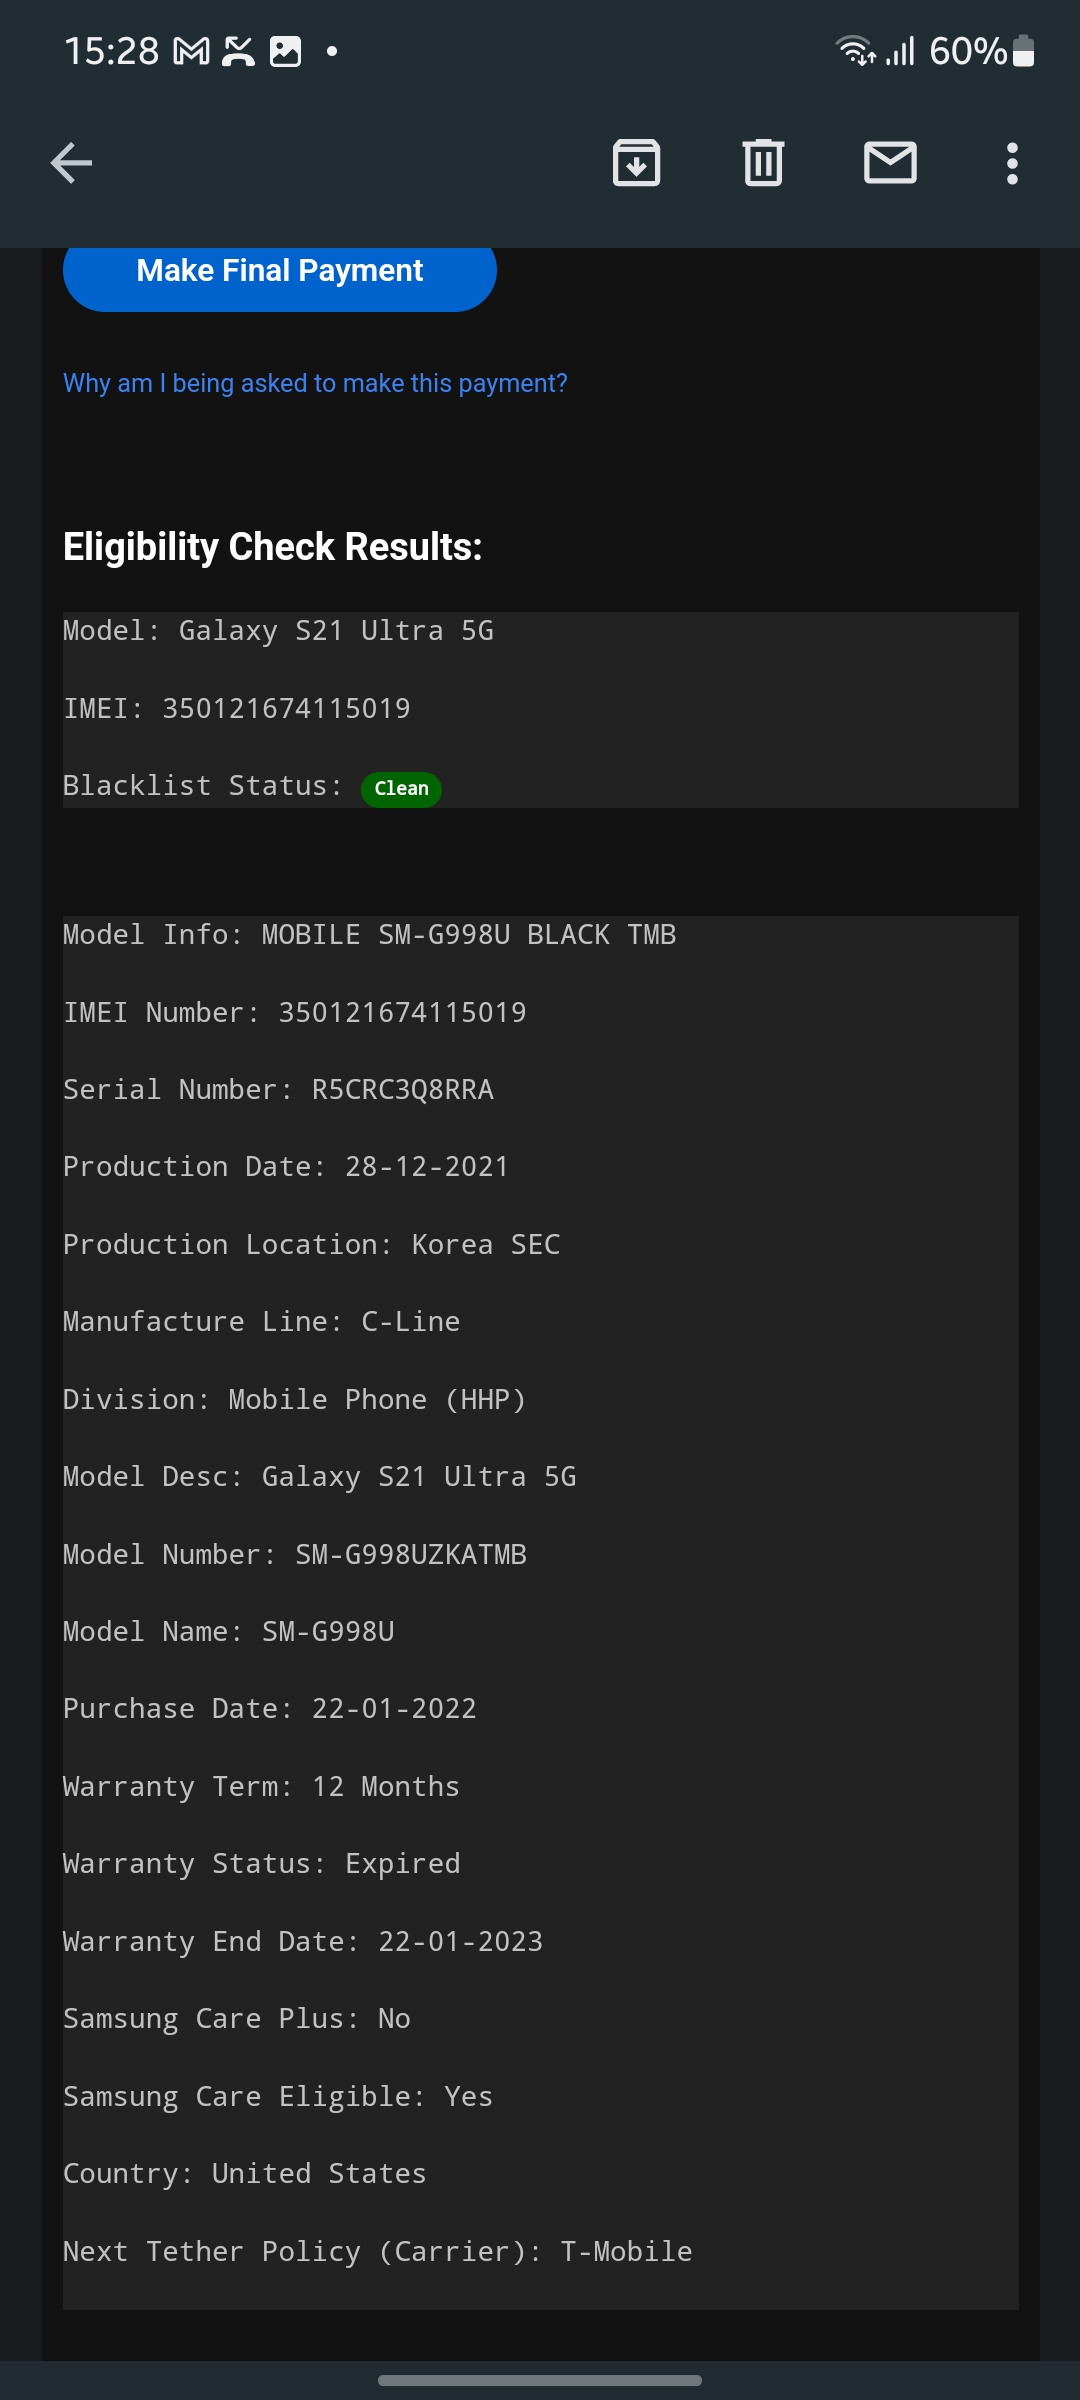This screenshot has height=2400, width=1080.
Task: Open 'Why am I being asked' link
Action: (x=315, y=383)
